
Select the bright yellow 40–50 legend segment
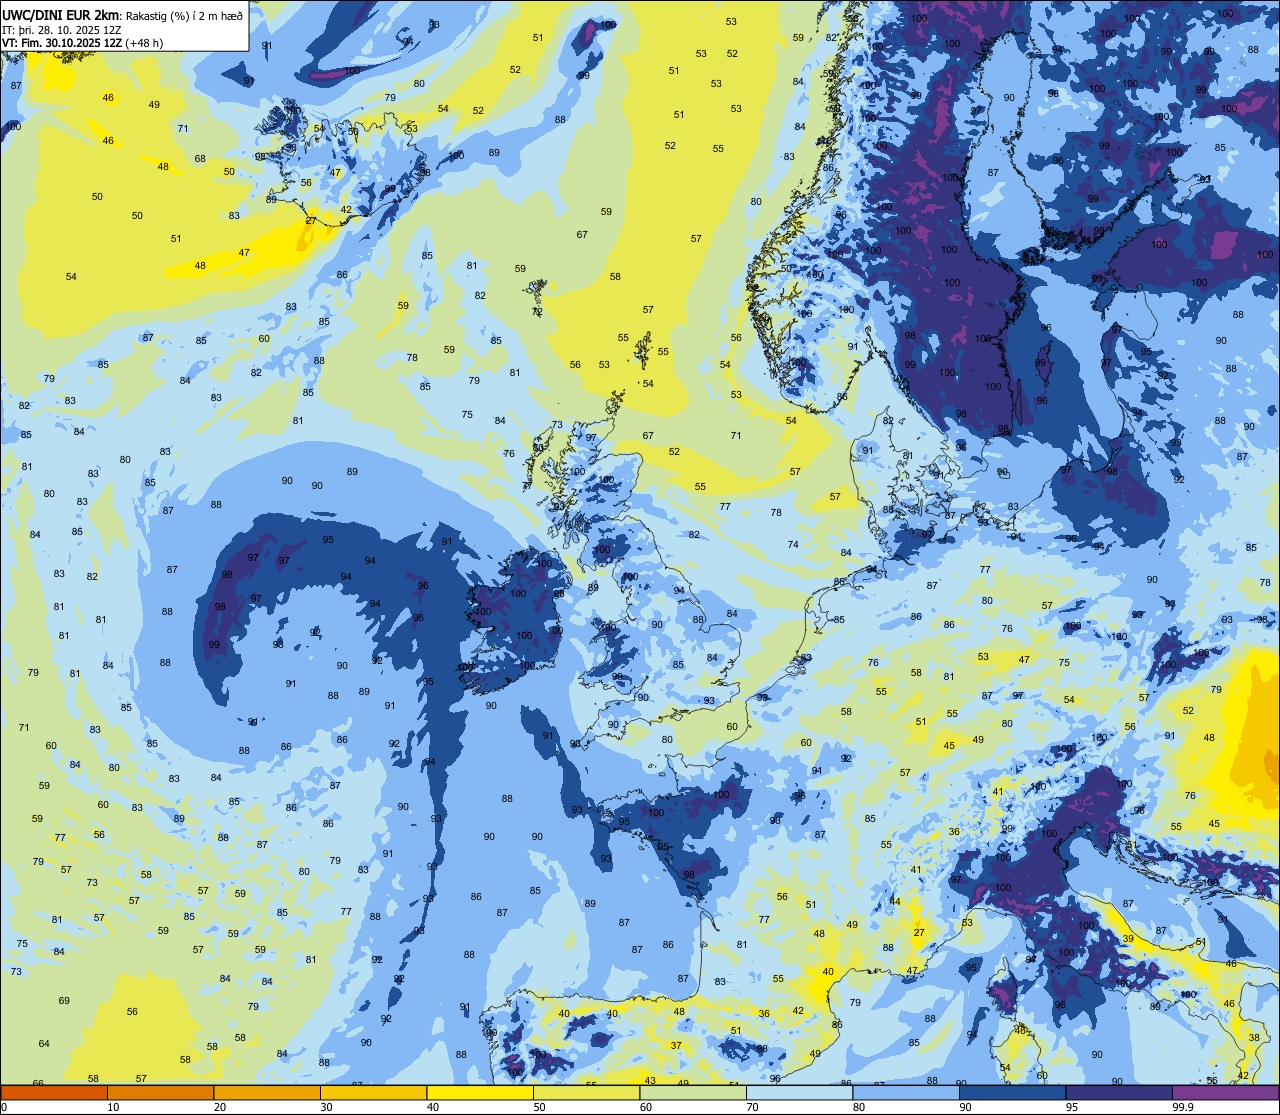(480, 1093)
